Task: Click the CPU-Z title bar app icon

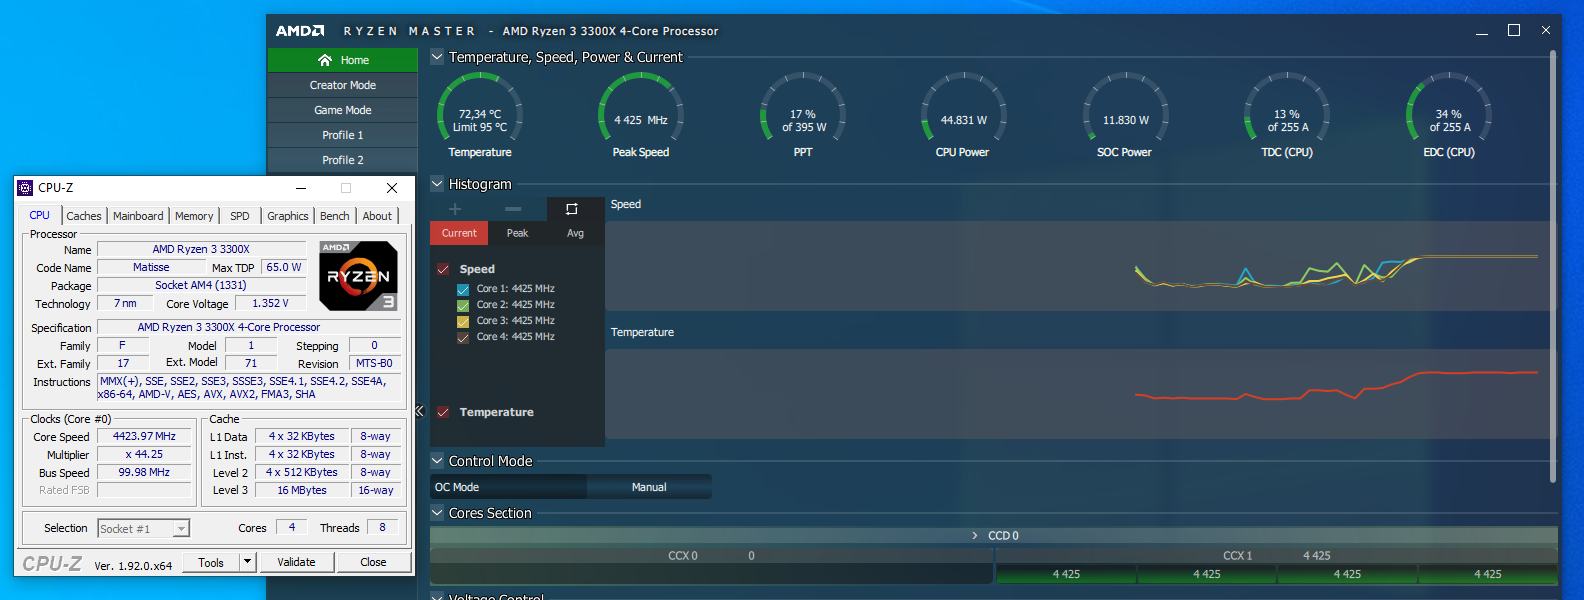Action: pyautogui.click(x=25, y=188)
